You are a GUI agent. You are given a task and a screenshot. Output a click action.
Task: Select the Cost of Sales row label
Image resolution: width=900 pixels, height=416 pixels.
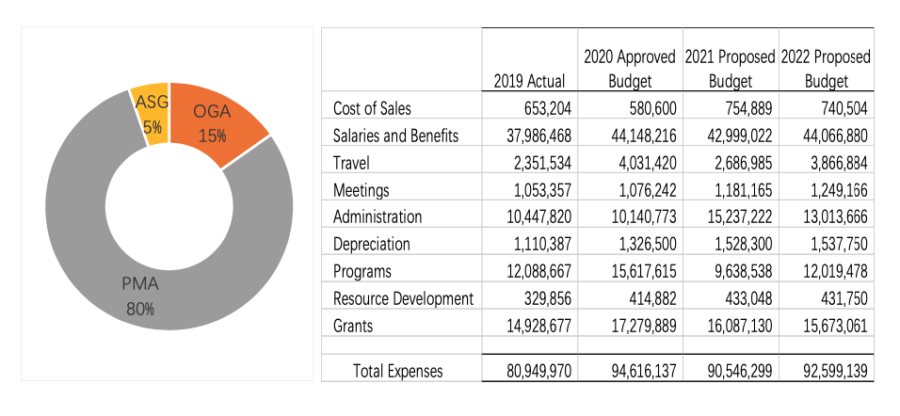point(370,108)
